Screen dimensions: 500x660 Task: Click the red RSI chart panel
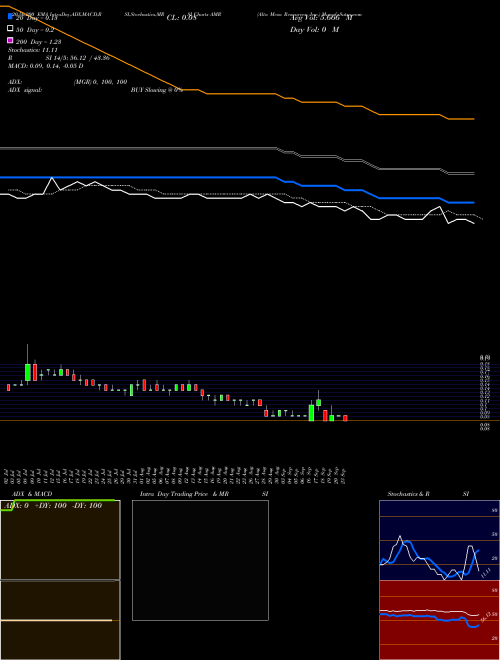click(x=439, y=620)
